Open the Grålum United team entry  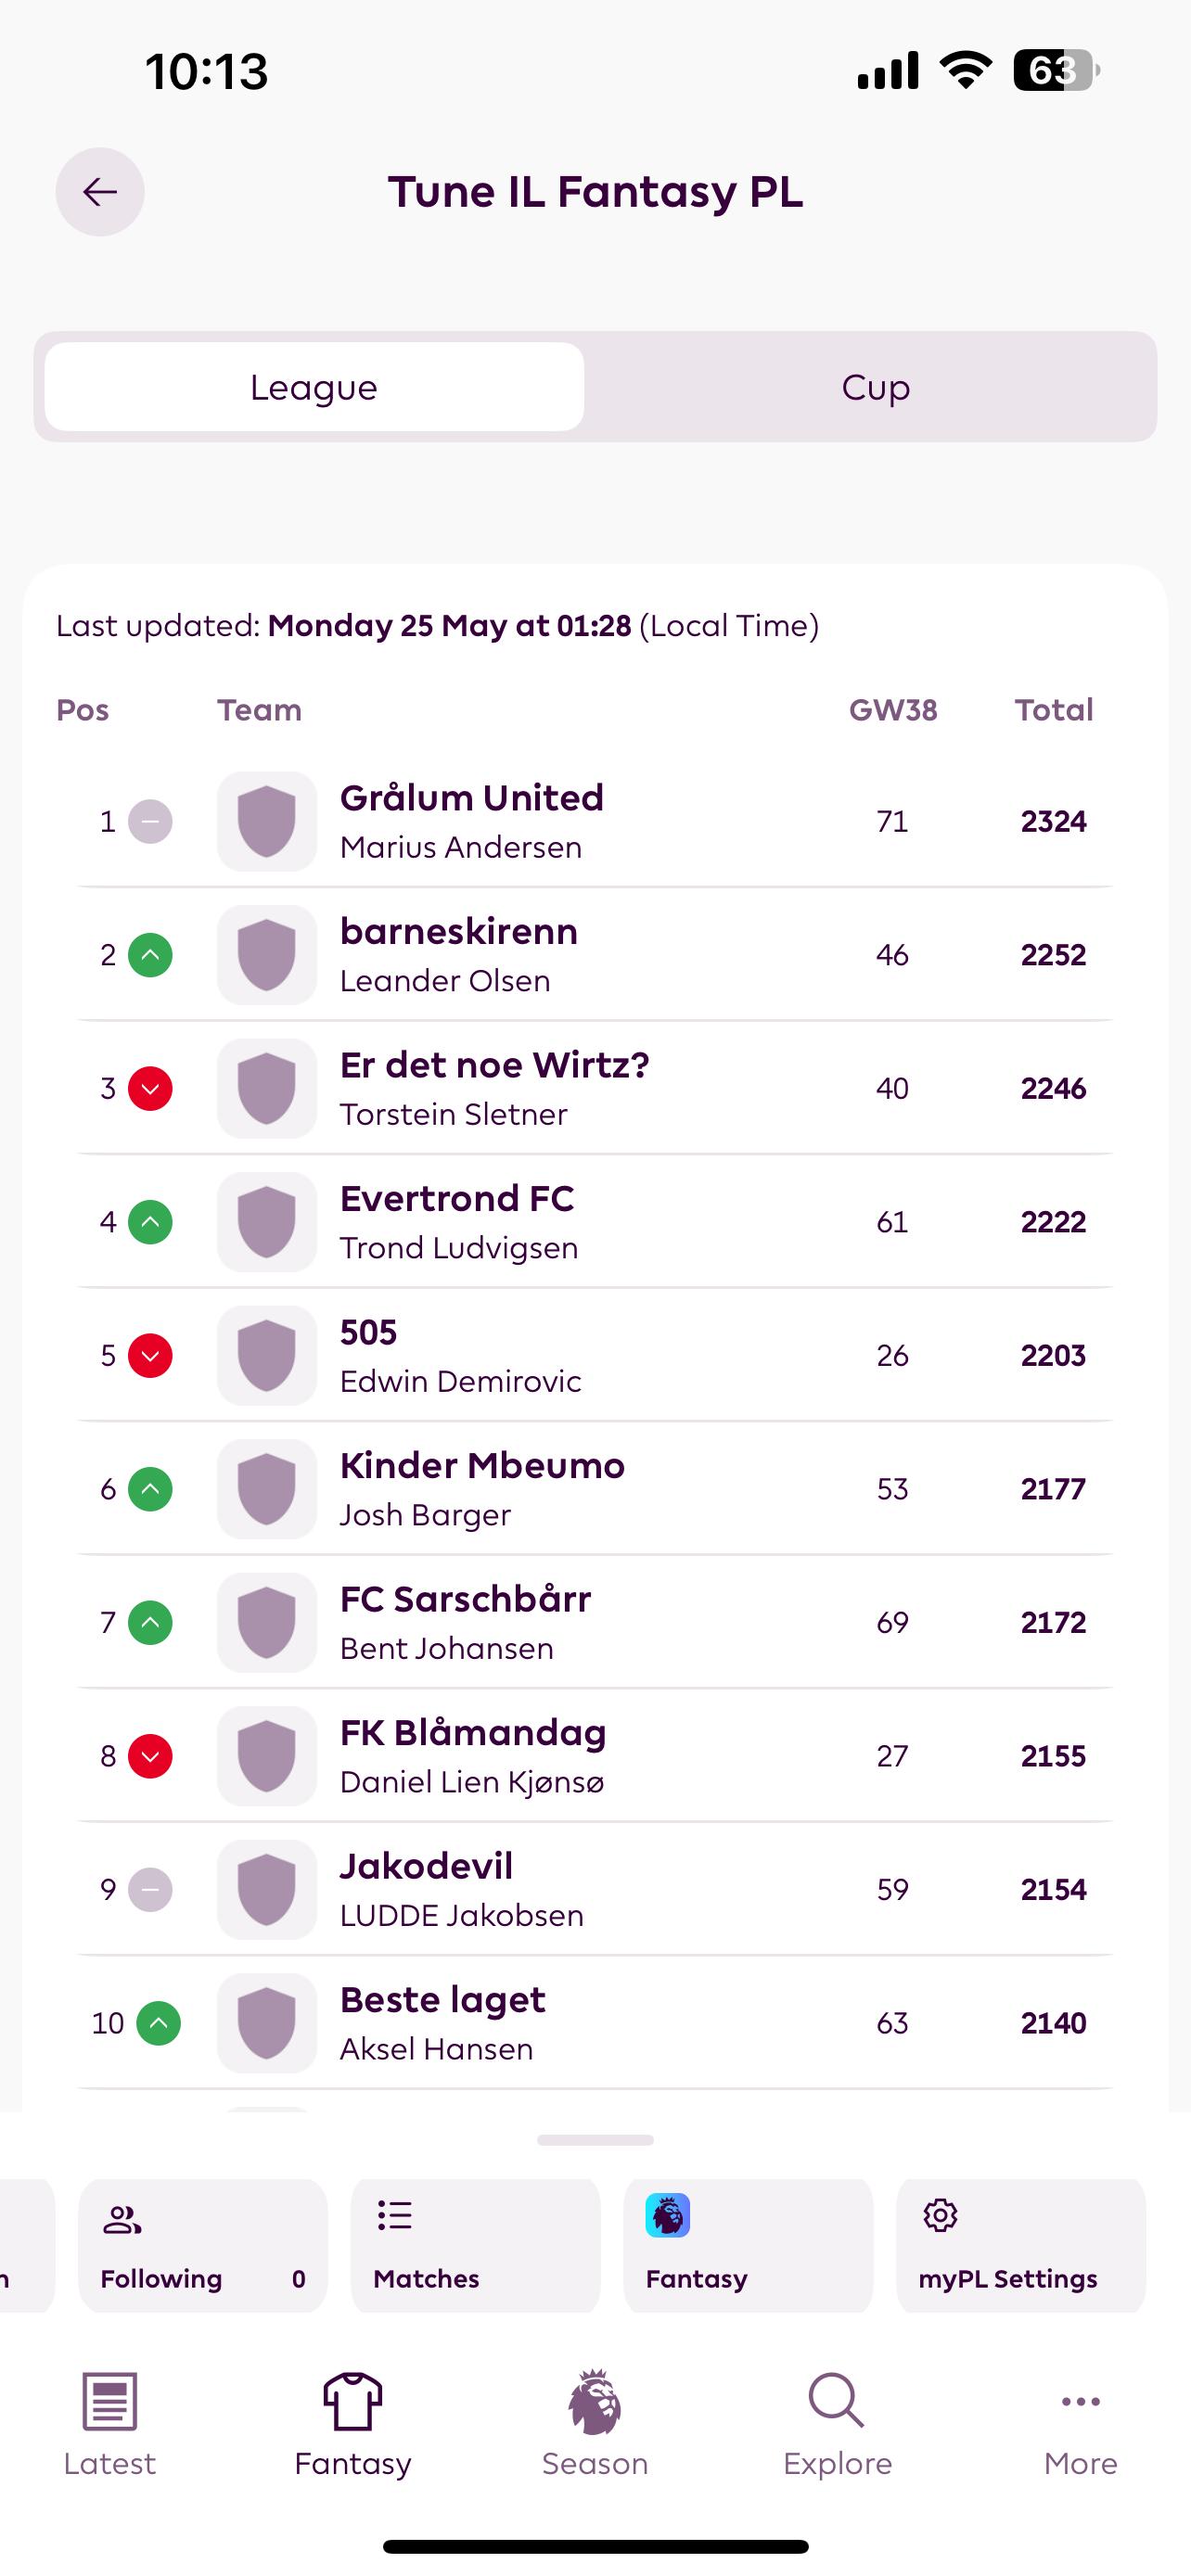pos(595,821)
